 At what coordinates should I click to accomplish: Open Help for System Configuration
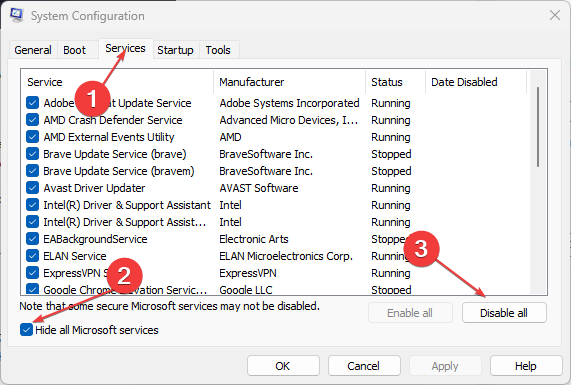[x=526, y=366]
